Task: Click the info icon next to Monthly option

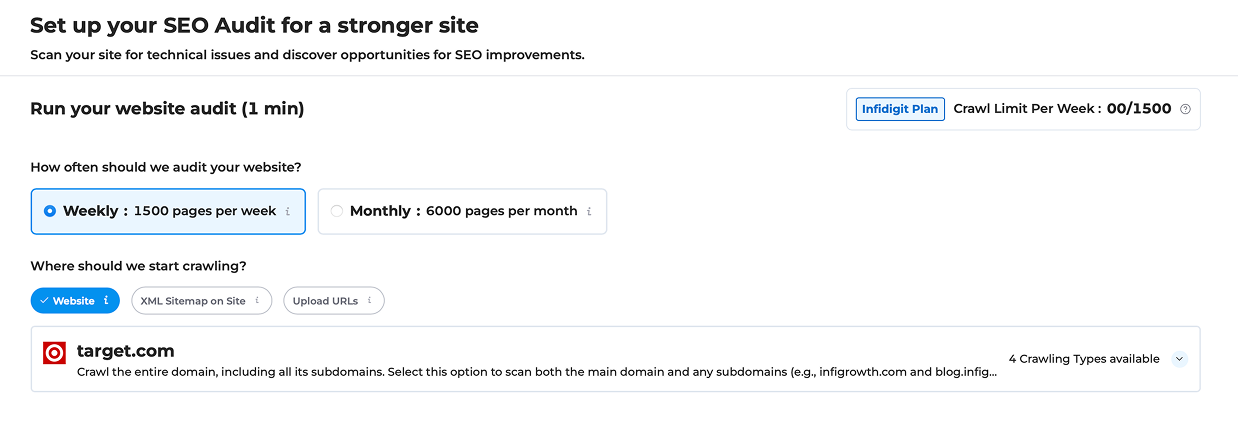Action: [589, 211]
